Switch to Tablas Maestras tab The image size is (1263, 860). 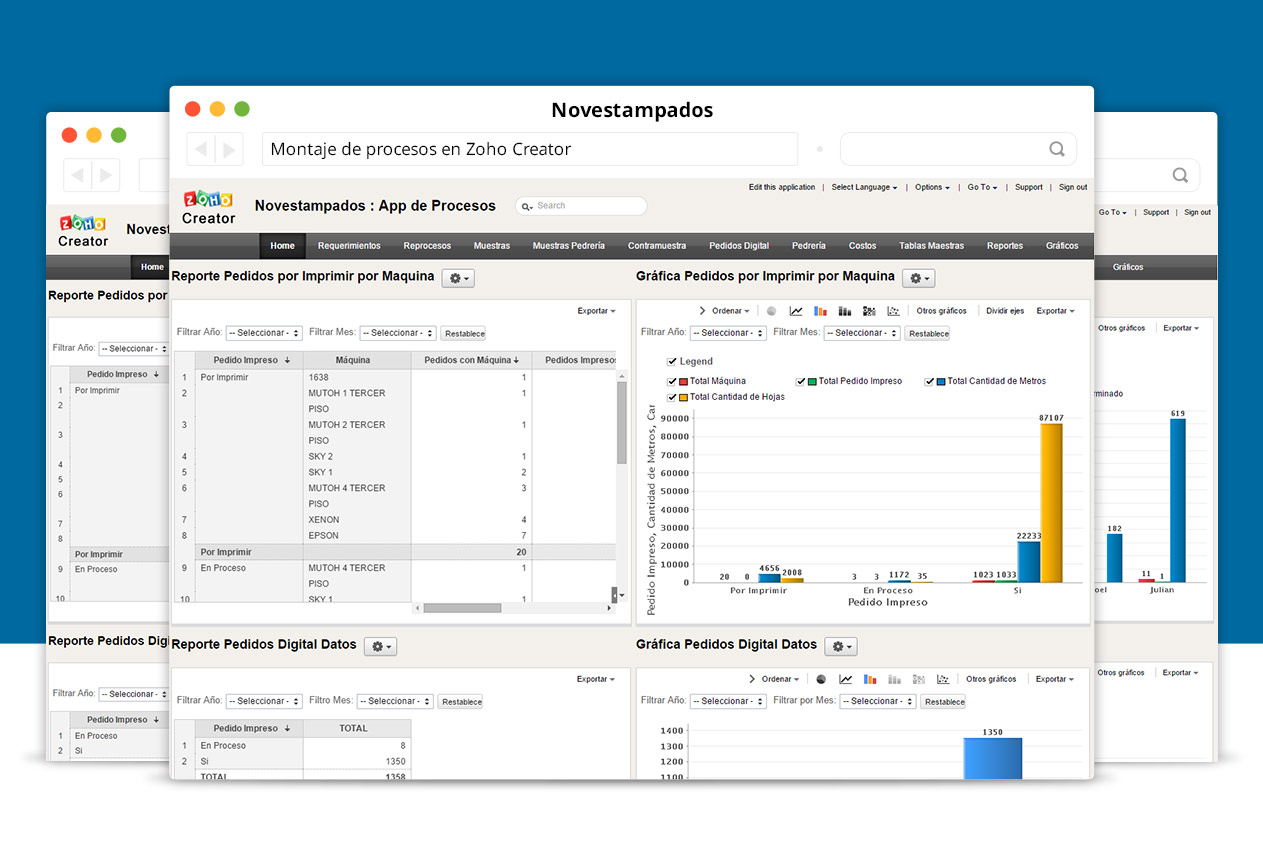pos(931,246)
